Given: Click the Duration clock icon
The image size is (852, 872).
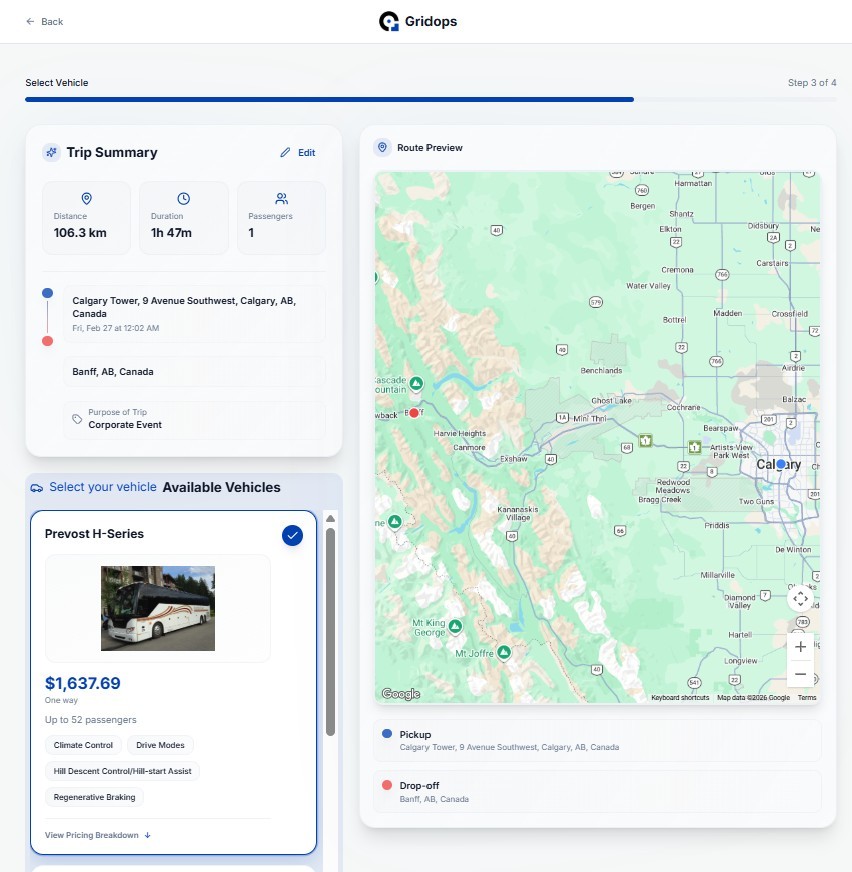Looking at the screenshot, I should [184, 199].
